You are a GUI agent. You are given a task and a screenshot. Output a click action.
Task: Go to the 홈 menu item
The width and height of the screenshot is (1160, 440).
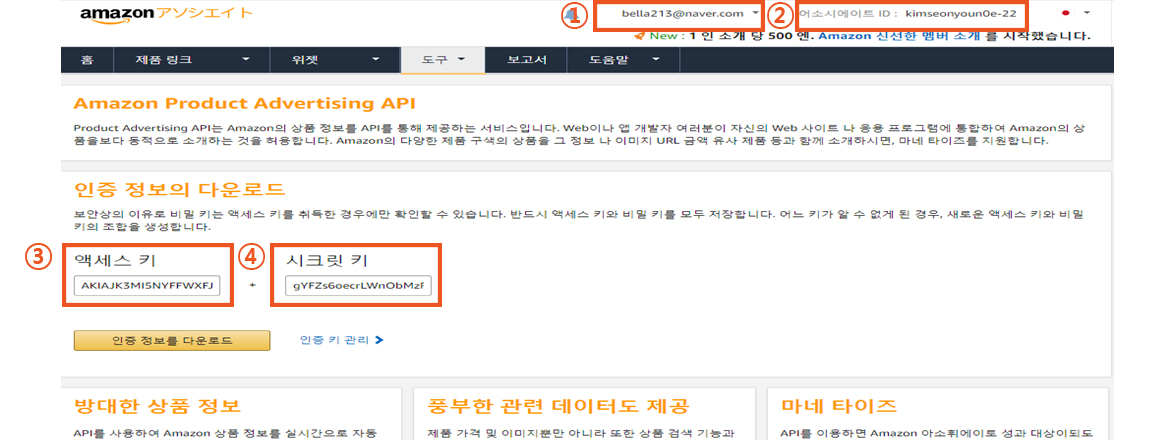pos(87,60)
